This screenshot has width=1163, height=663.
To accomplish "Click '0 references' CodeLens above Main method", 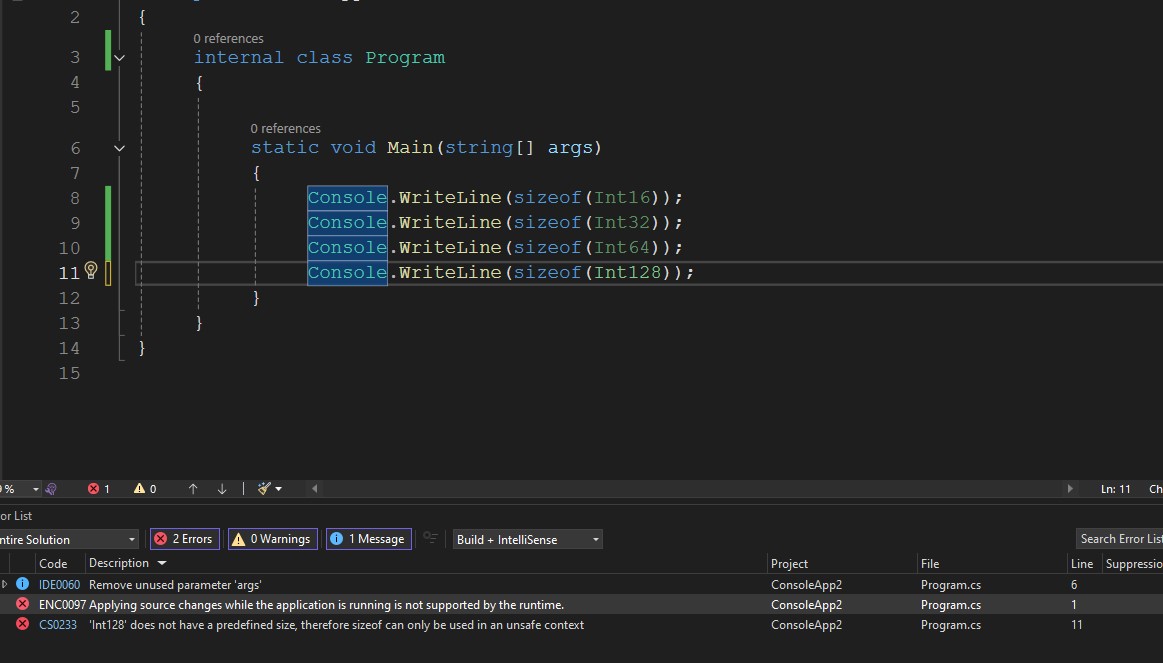I will pos(286,128).
